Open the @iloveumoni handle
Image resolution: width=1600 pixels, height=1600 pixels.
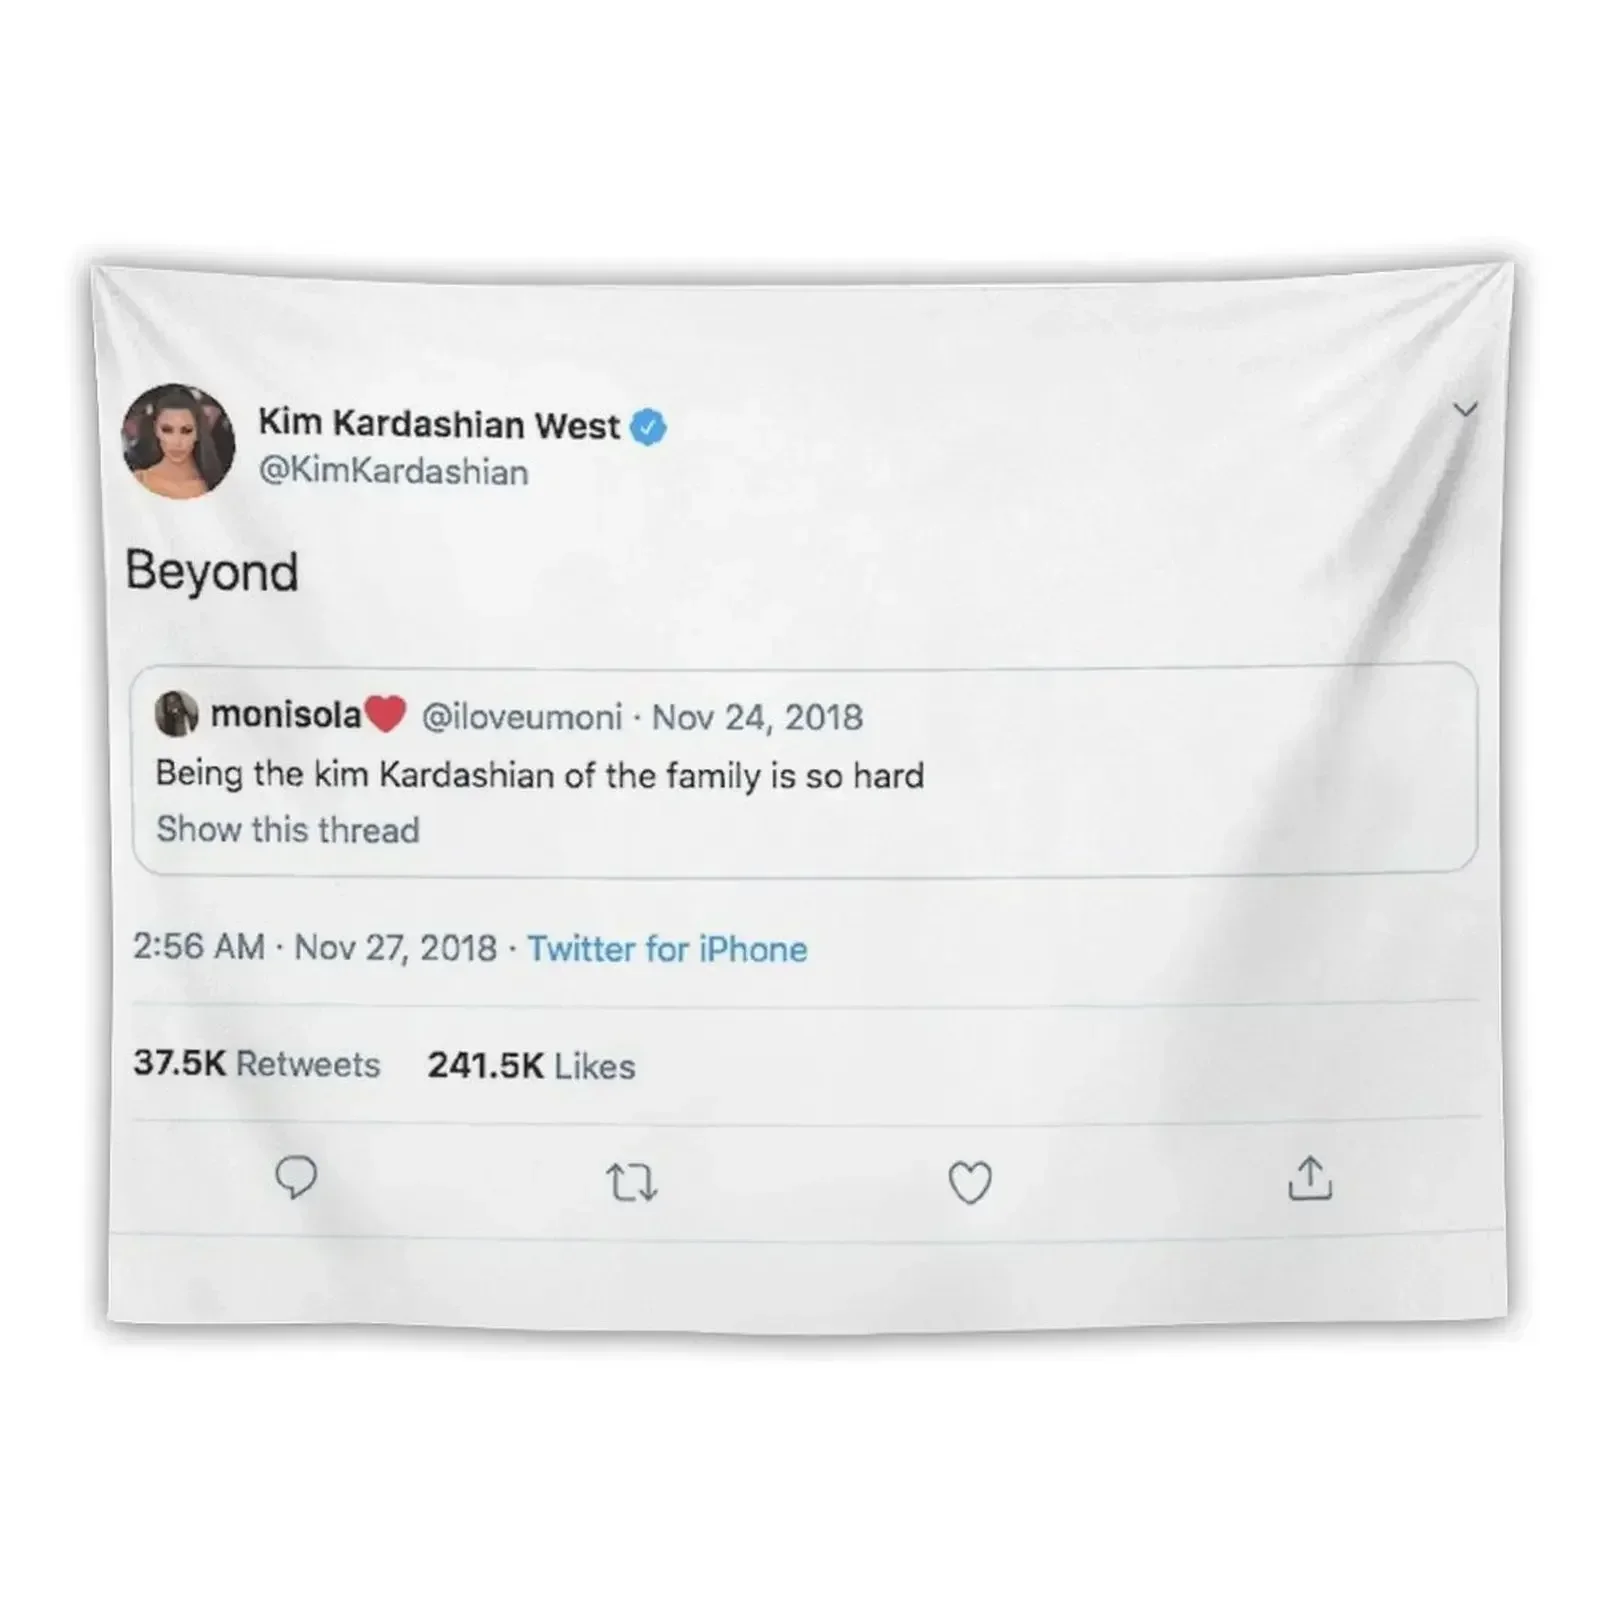point(522,717)
